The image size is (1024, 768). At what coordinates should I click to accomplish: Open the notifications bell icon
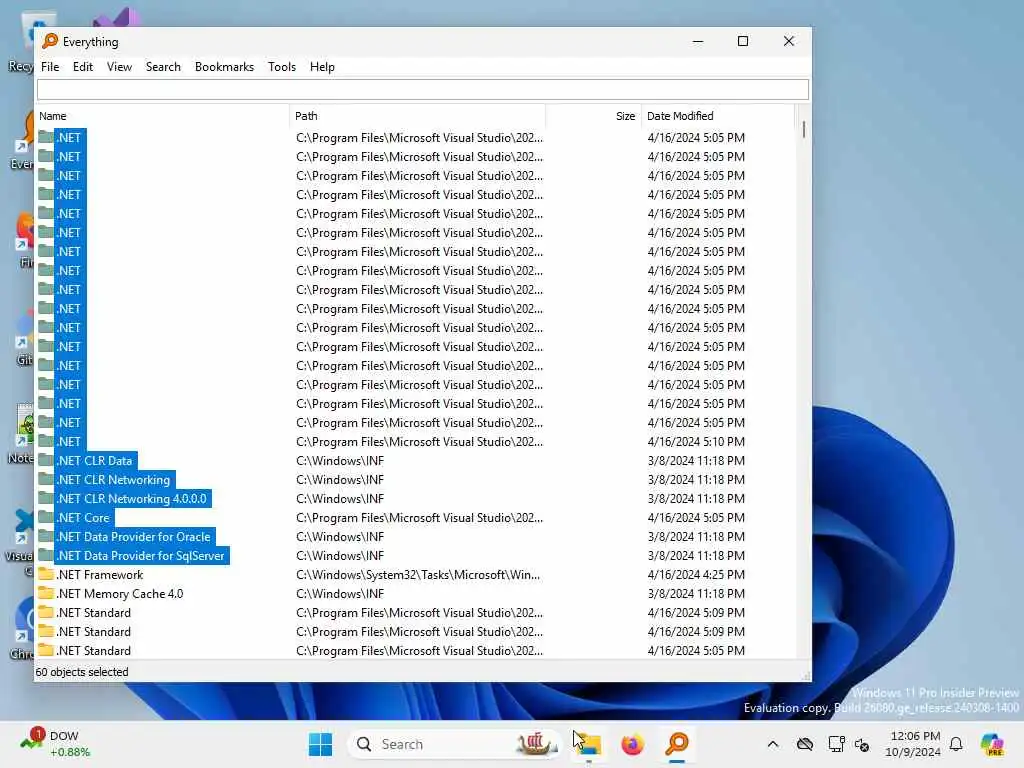click(956, 744)
